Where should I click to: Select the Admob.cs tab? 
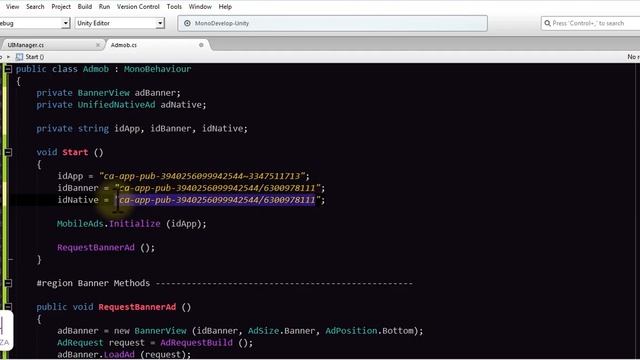(x=124, y=45)
